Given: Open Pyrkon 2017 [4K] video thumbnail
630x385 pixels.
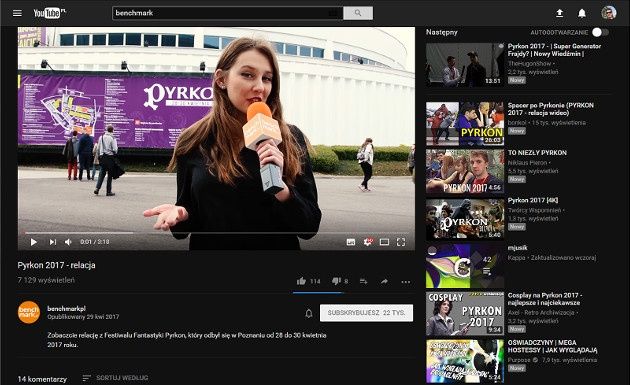Looking at the screenshot, I should pyautogui.click(x=465, y=219).
